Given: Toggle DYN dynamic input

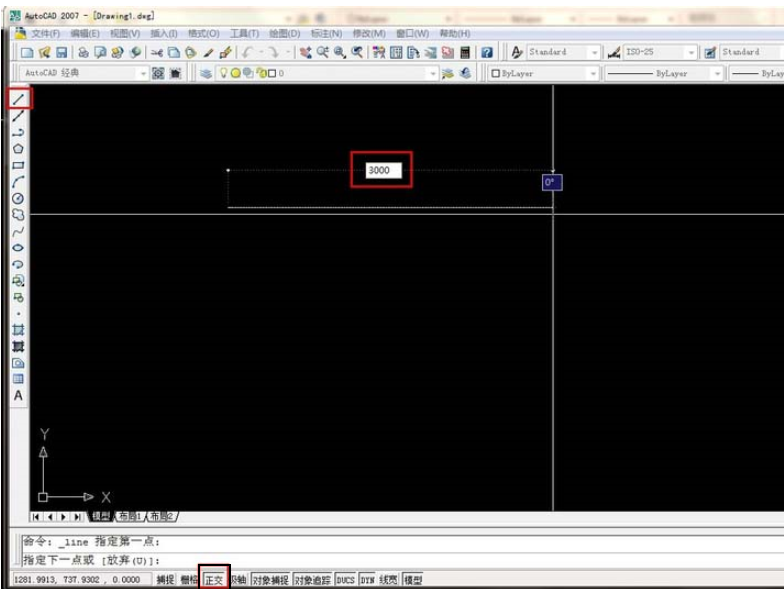Looking at the screenshot, I should (368, 580).
